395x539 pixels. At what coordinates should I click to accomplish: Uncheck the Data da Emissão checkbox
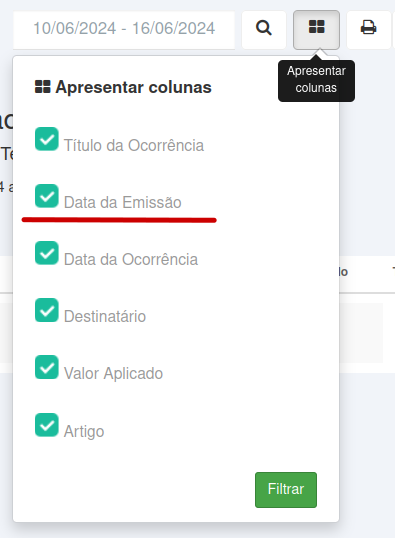[47, 196]
